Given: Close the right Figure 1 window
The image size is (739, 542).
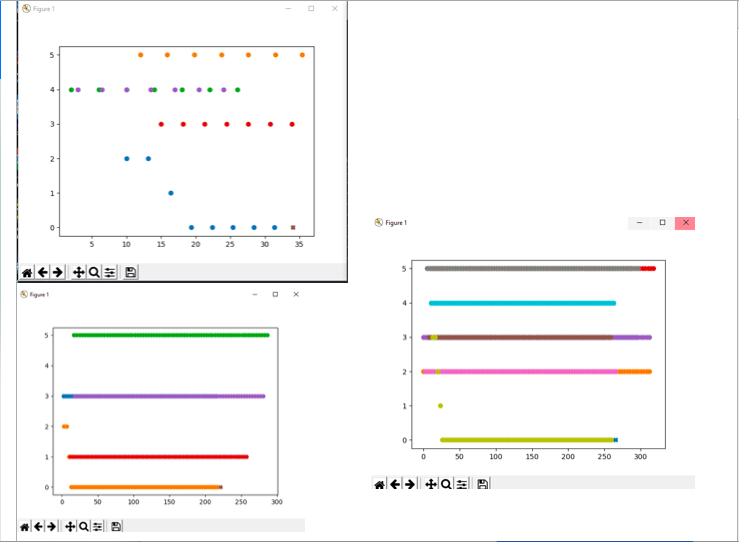Looking at the screenshot, I should 685,223.
